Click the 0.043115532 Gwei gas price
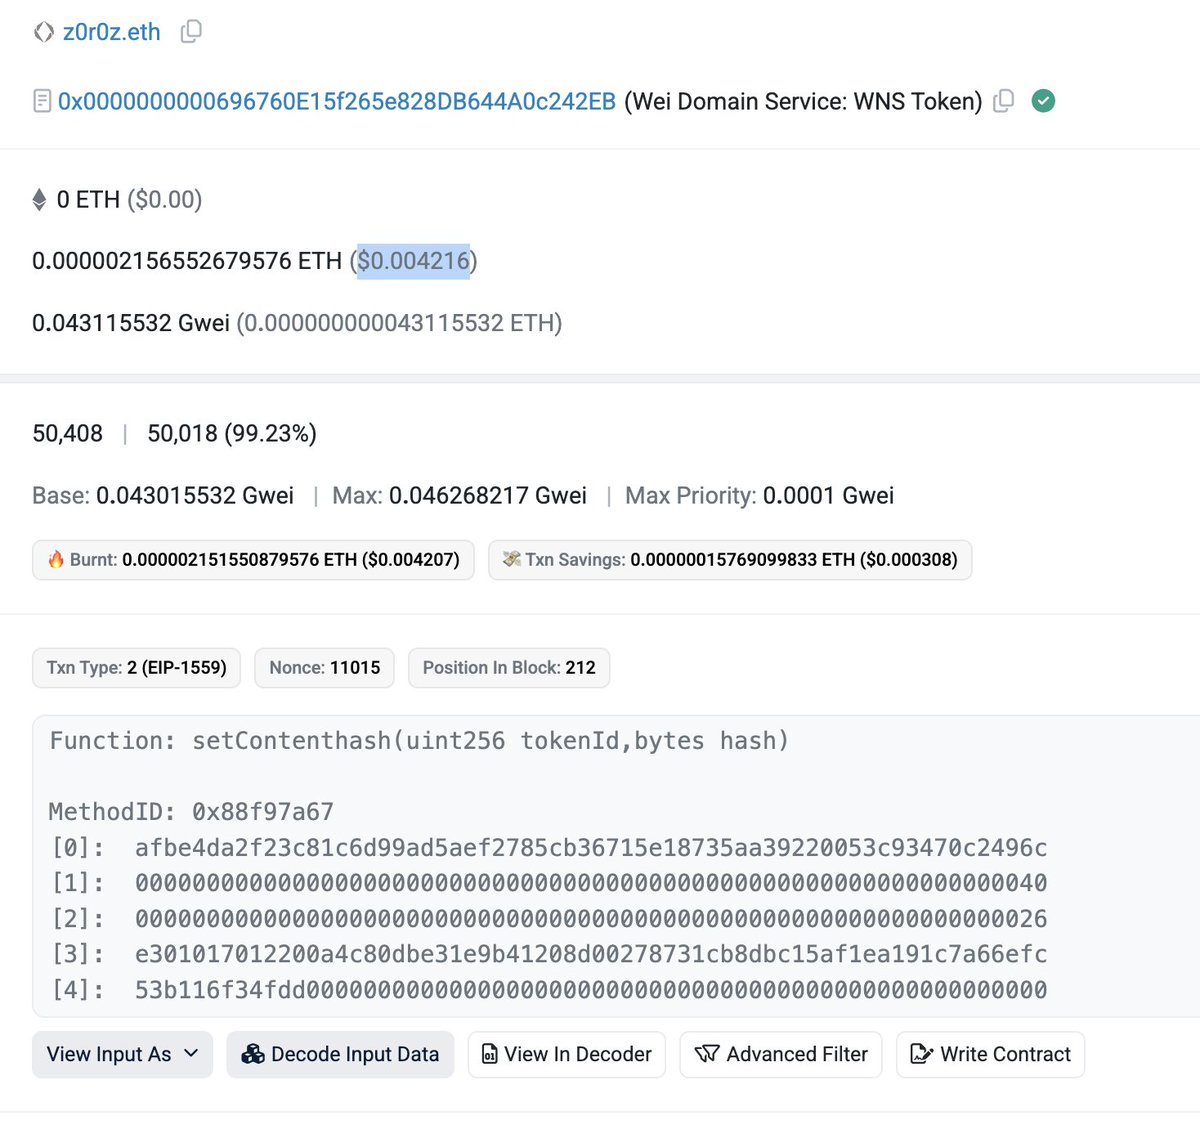Image resolution: width=1200 pixels, height=1125 pixels. pyautogui.click(x=131, y=323)
